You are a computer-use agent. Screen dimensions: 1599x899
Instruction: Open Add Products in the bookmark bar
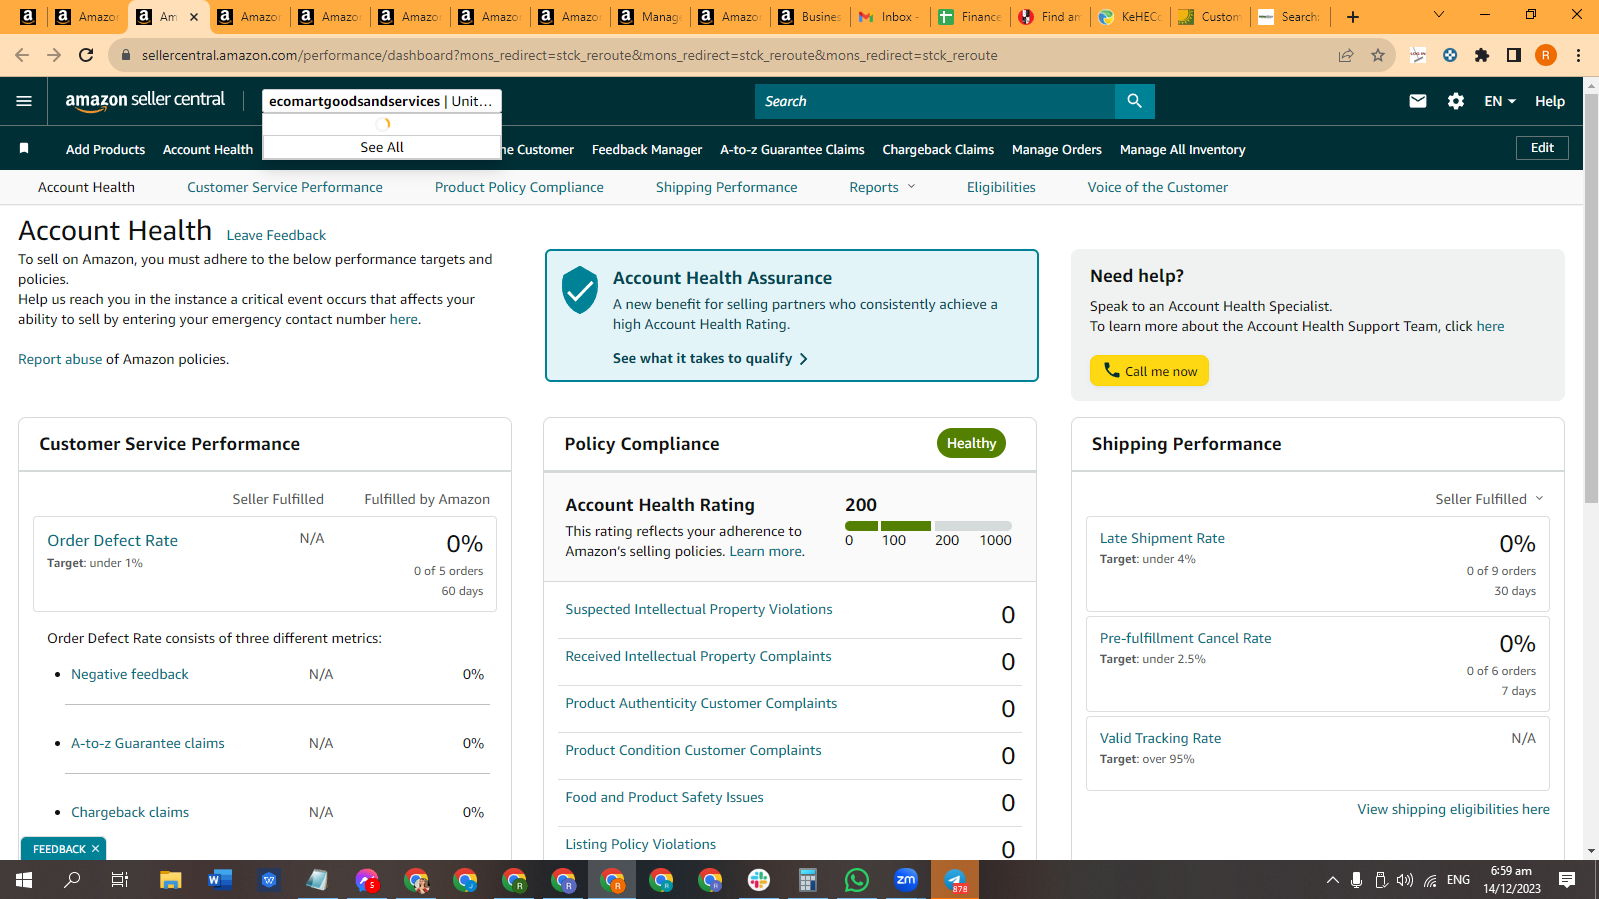pyautogui.click(x=105, y=149)
